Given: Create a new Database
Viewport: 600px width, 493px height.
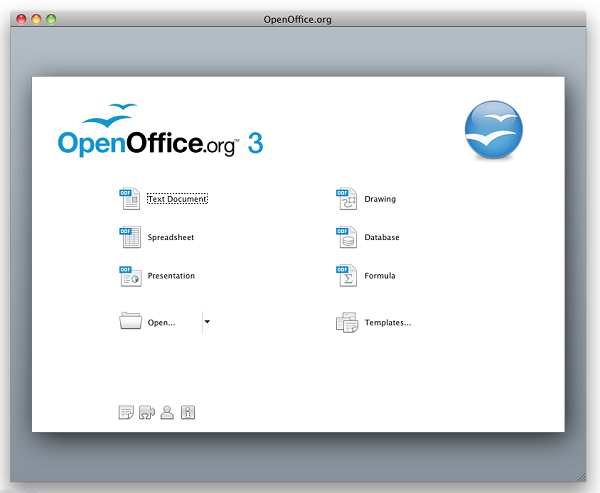Looking at the screenshot, I should (x=382, y=237).
